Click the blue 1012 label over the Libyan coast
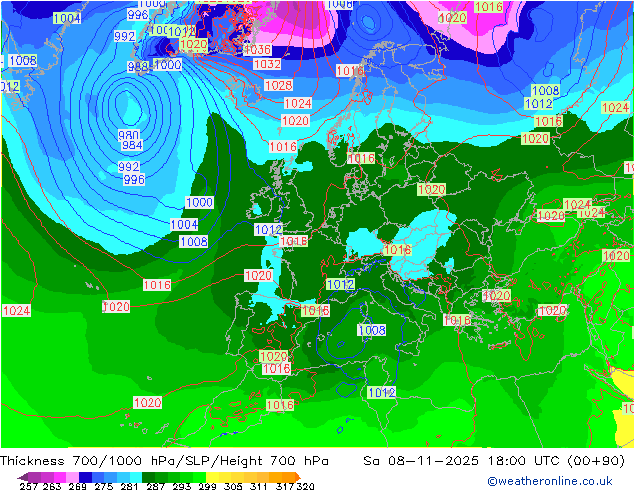 [x=381, y=392]
